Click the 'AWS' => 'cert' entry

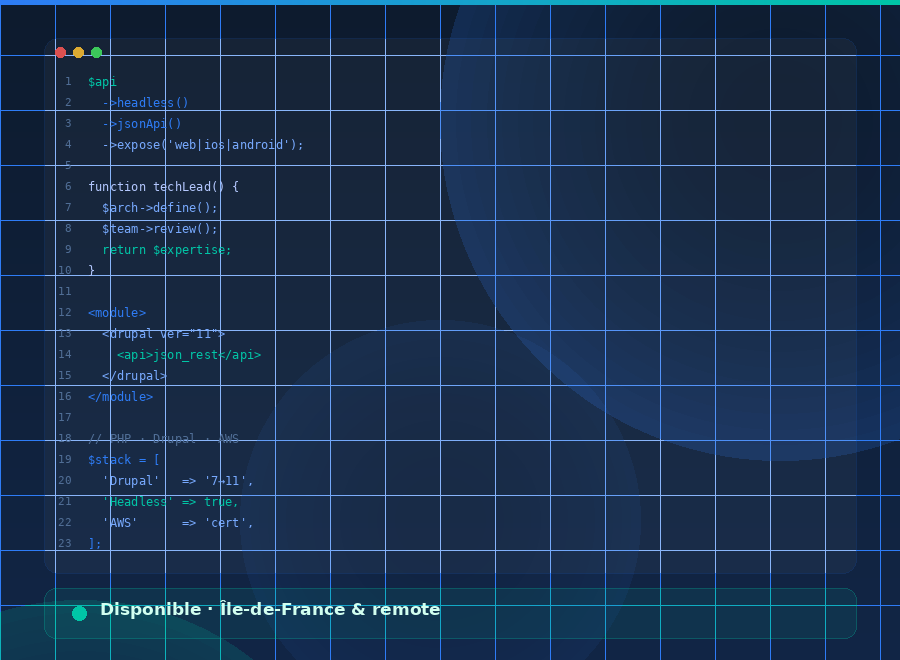pos(178,523)
